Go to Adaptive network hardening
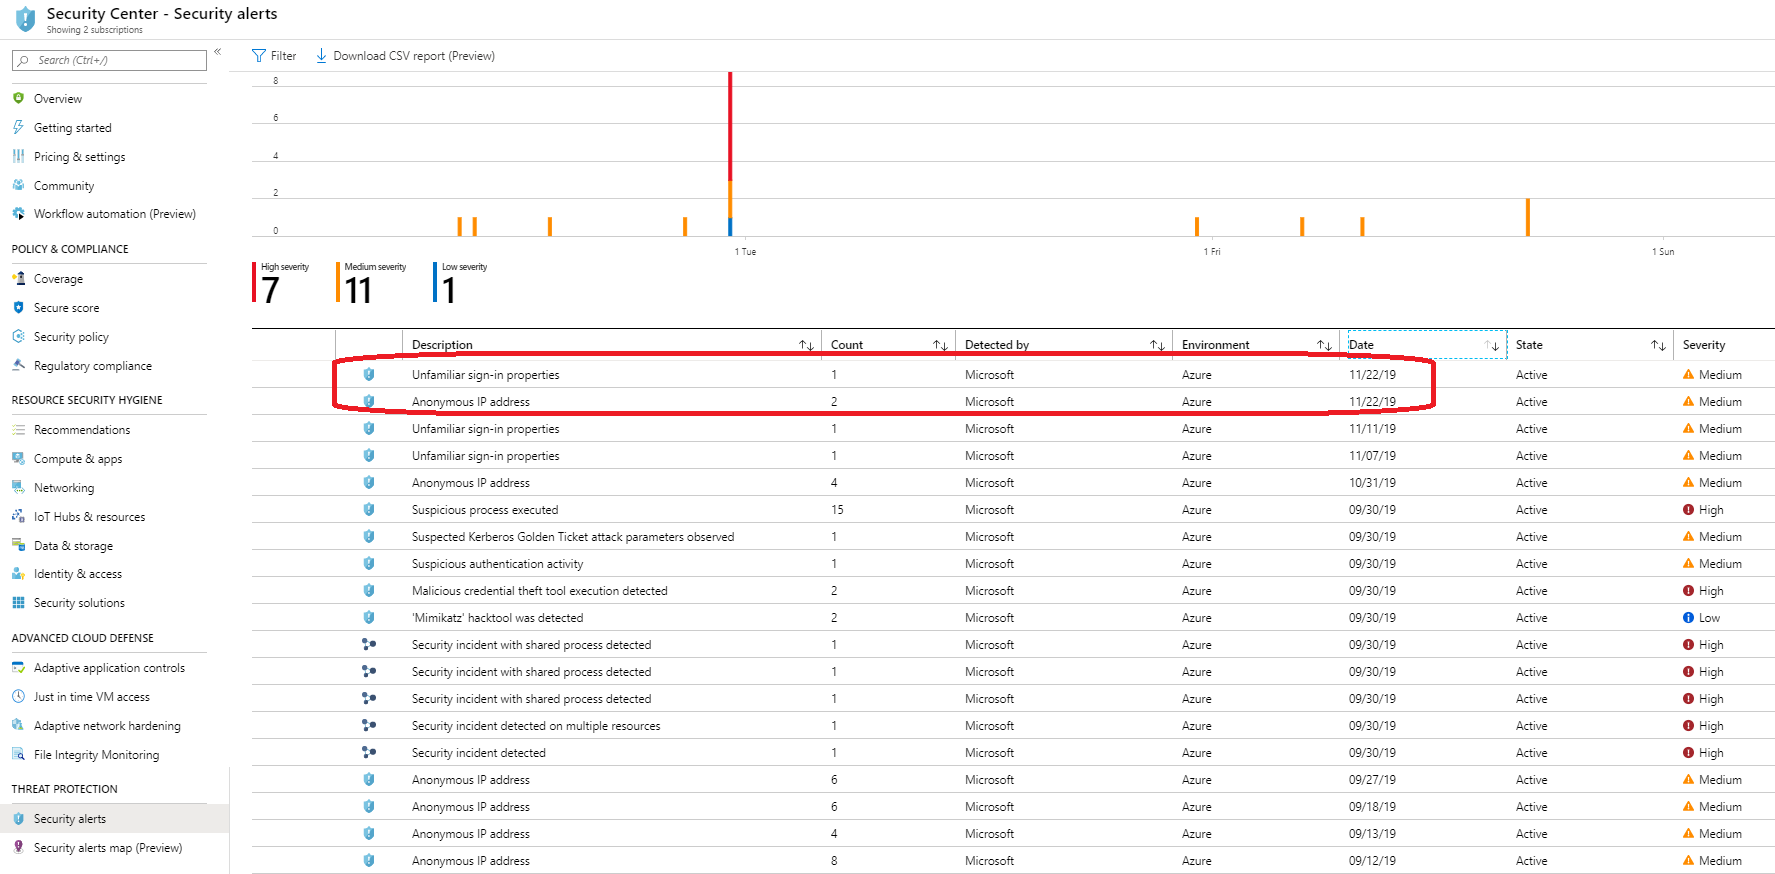 [x=107, y=726]
